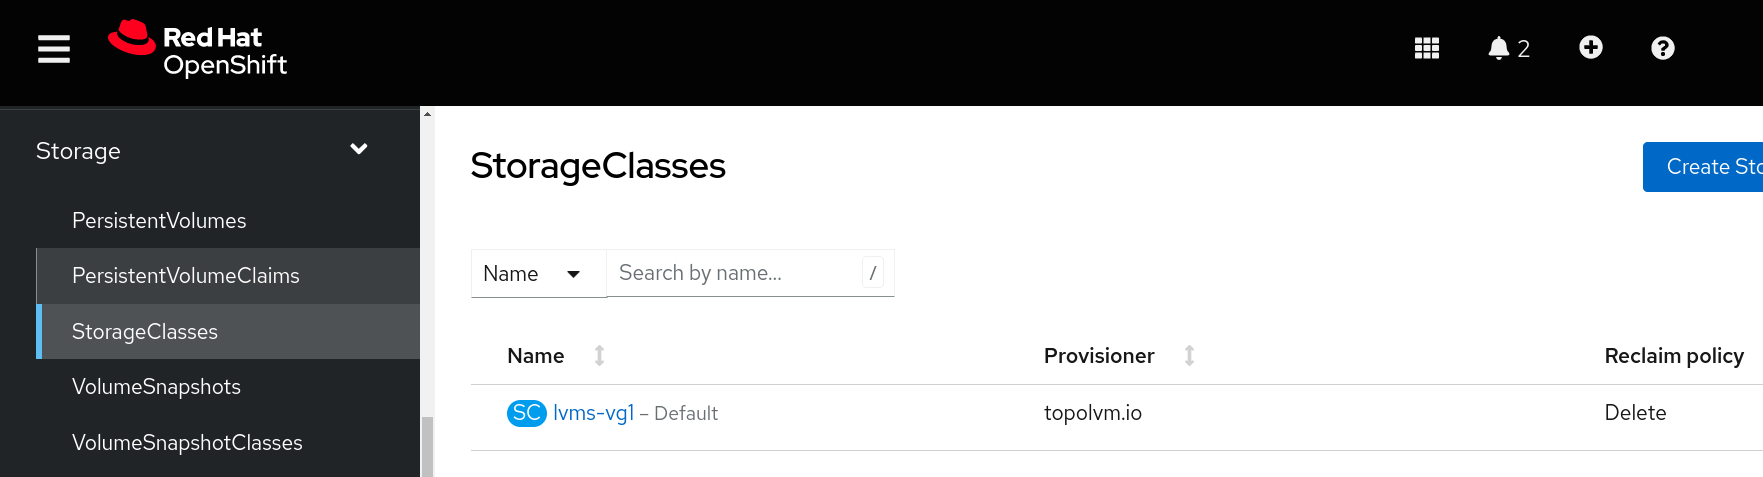Screen dimensions: 1763x477
Task: Sort table by Provisioner column arrows
Action: coord(1189,355)
